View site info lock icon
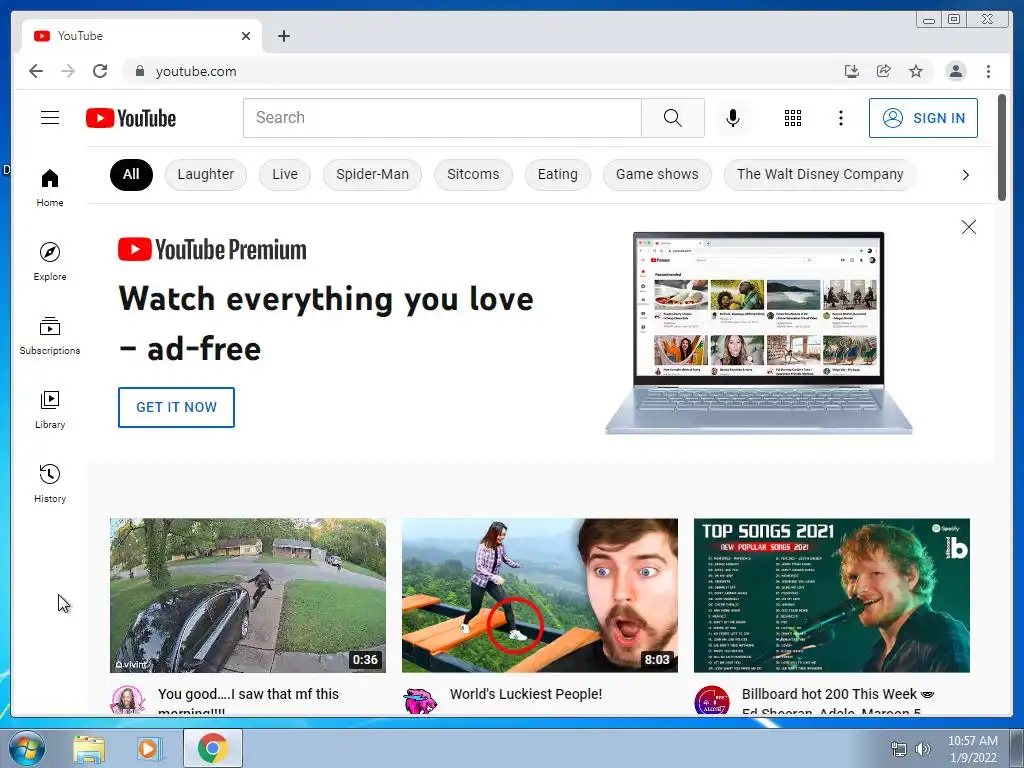1024x768 pixels. click(139, 71)
